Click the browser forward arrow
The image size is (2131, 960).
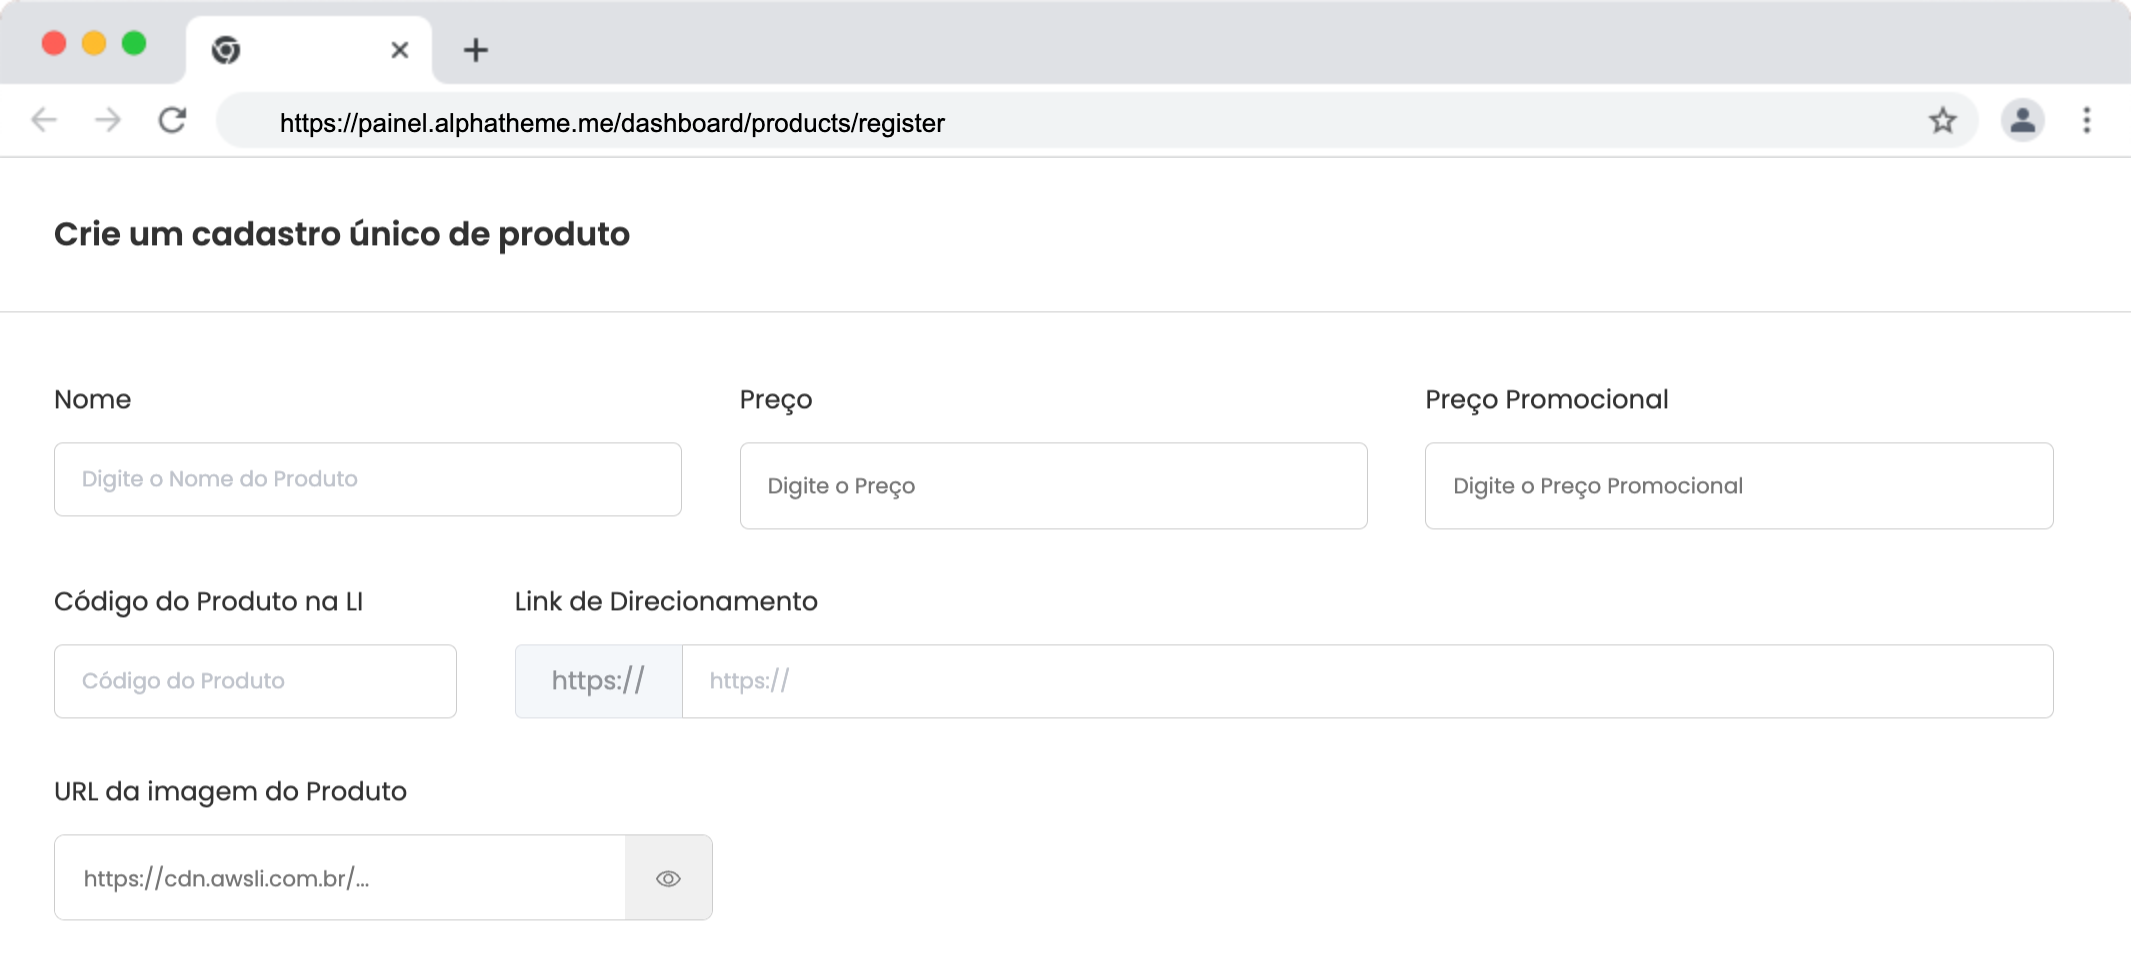coord(108,121)
